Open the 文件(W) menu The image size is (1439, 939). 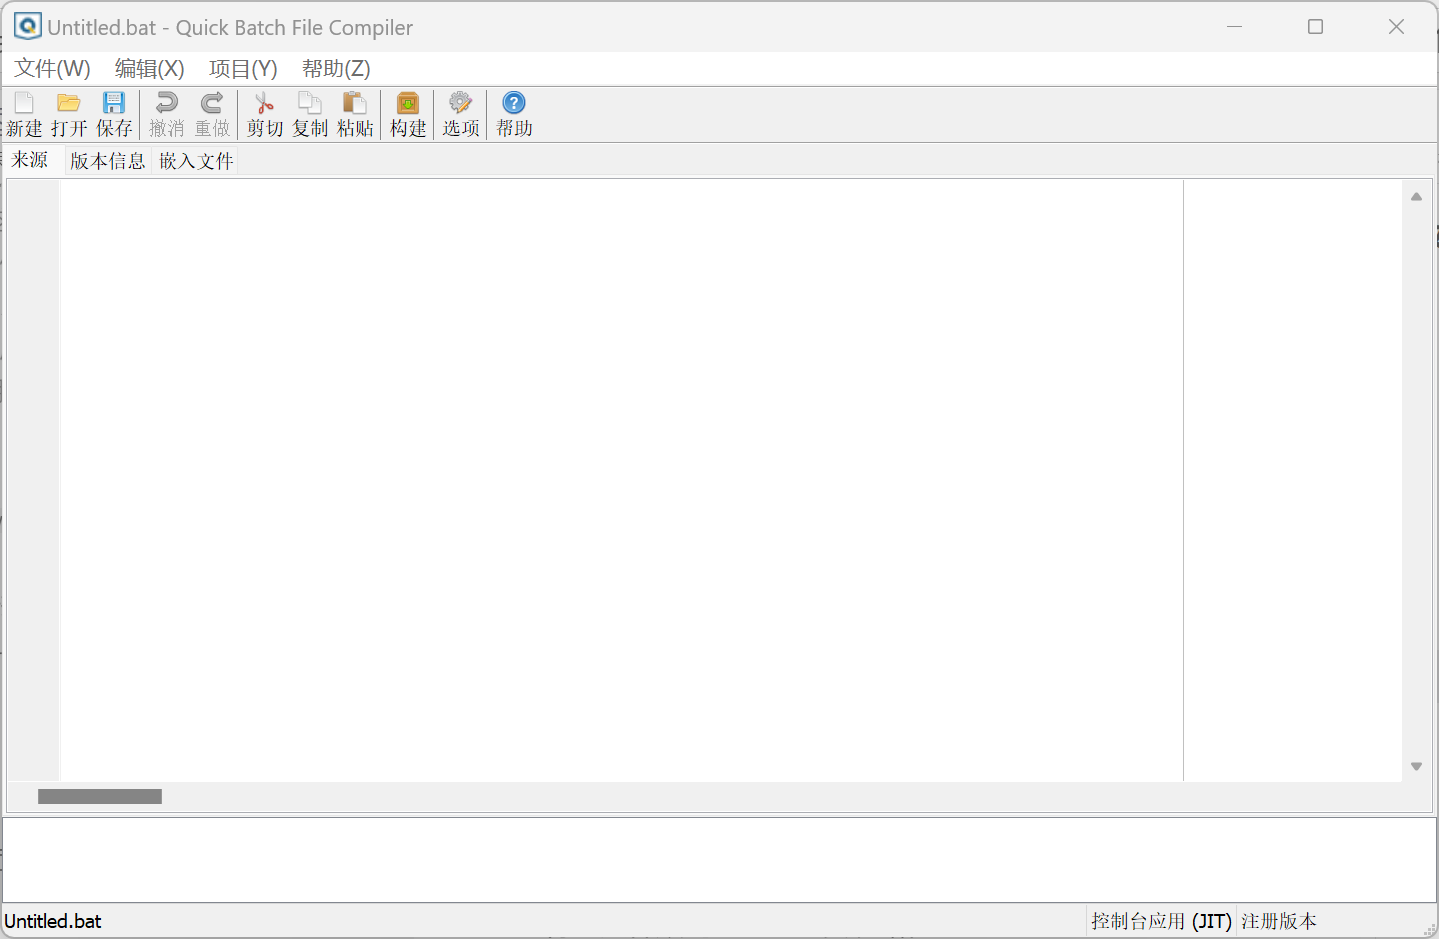point(52,69)
